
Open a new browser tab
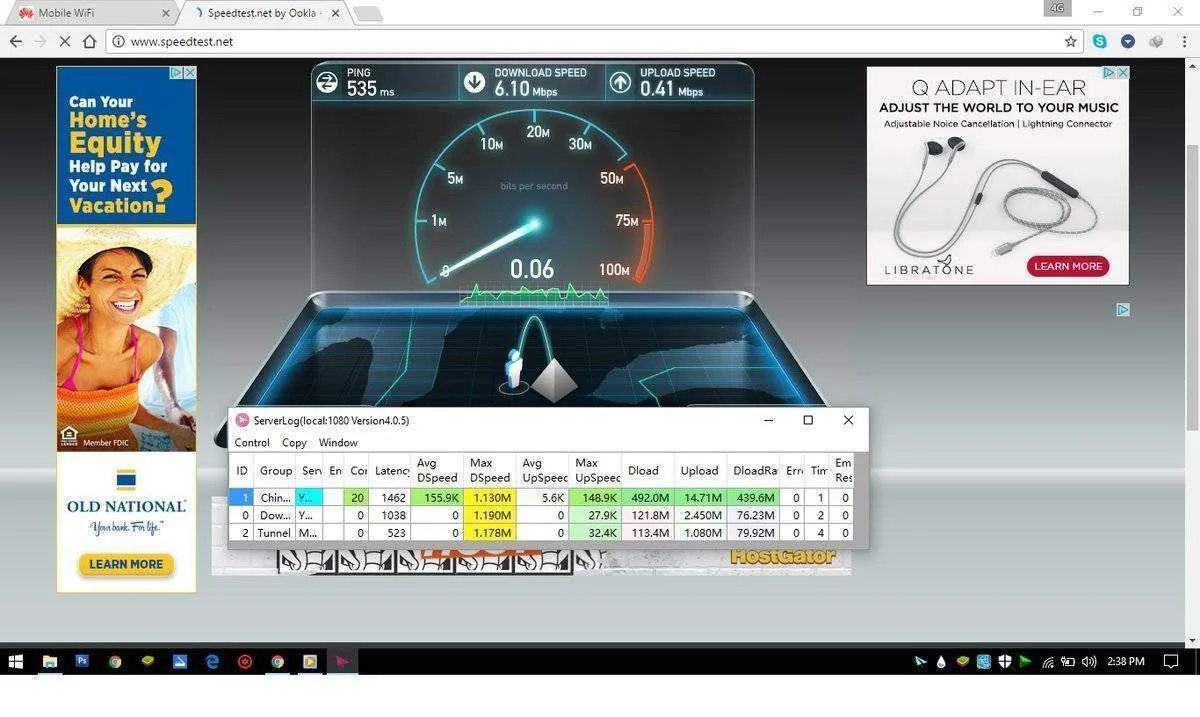[x=368, y=14]
